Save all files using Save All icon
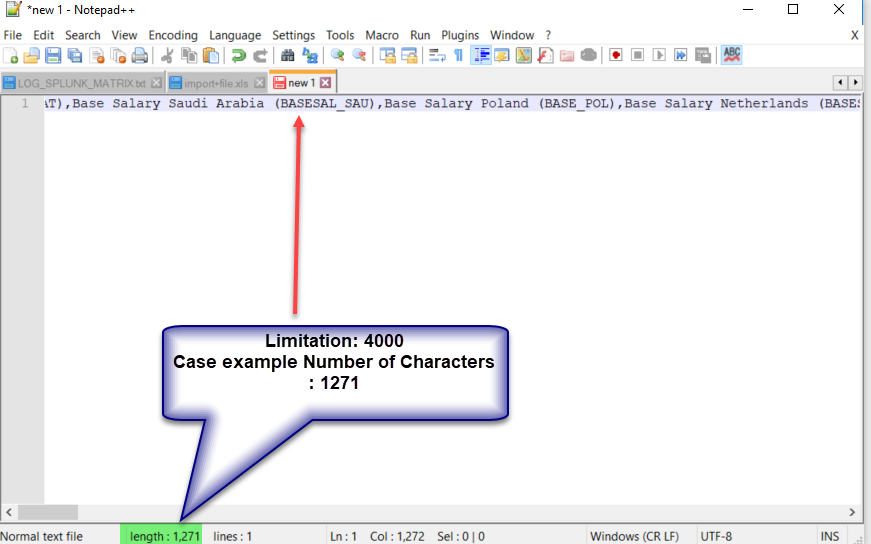 point(74,56)
